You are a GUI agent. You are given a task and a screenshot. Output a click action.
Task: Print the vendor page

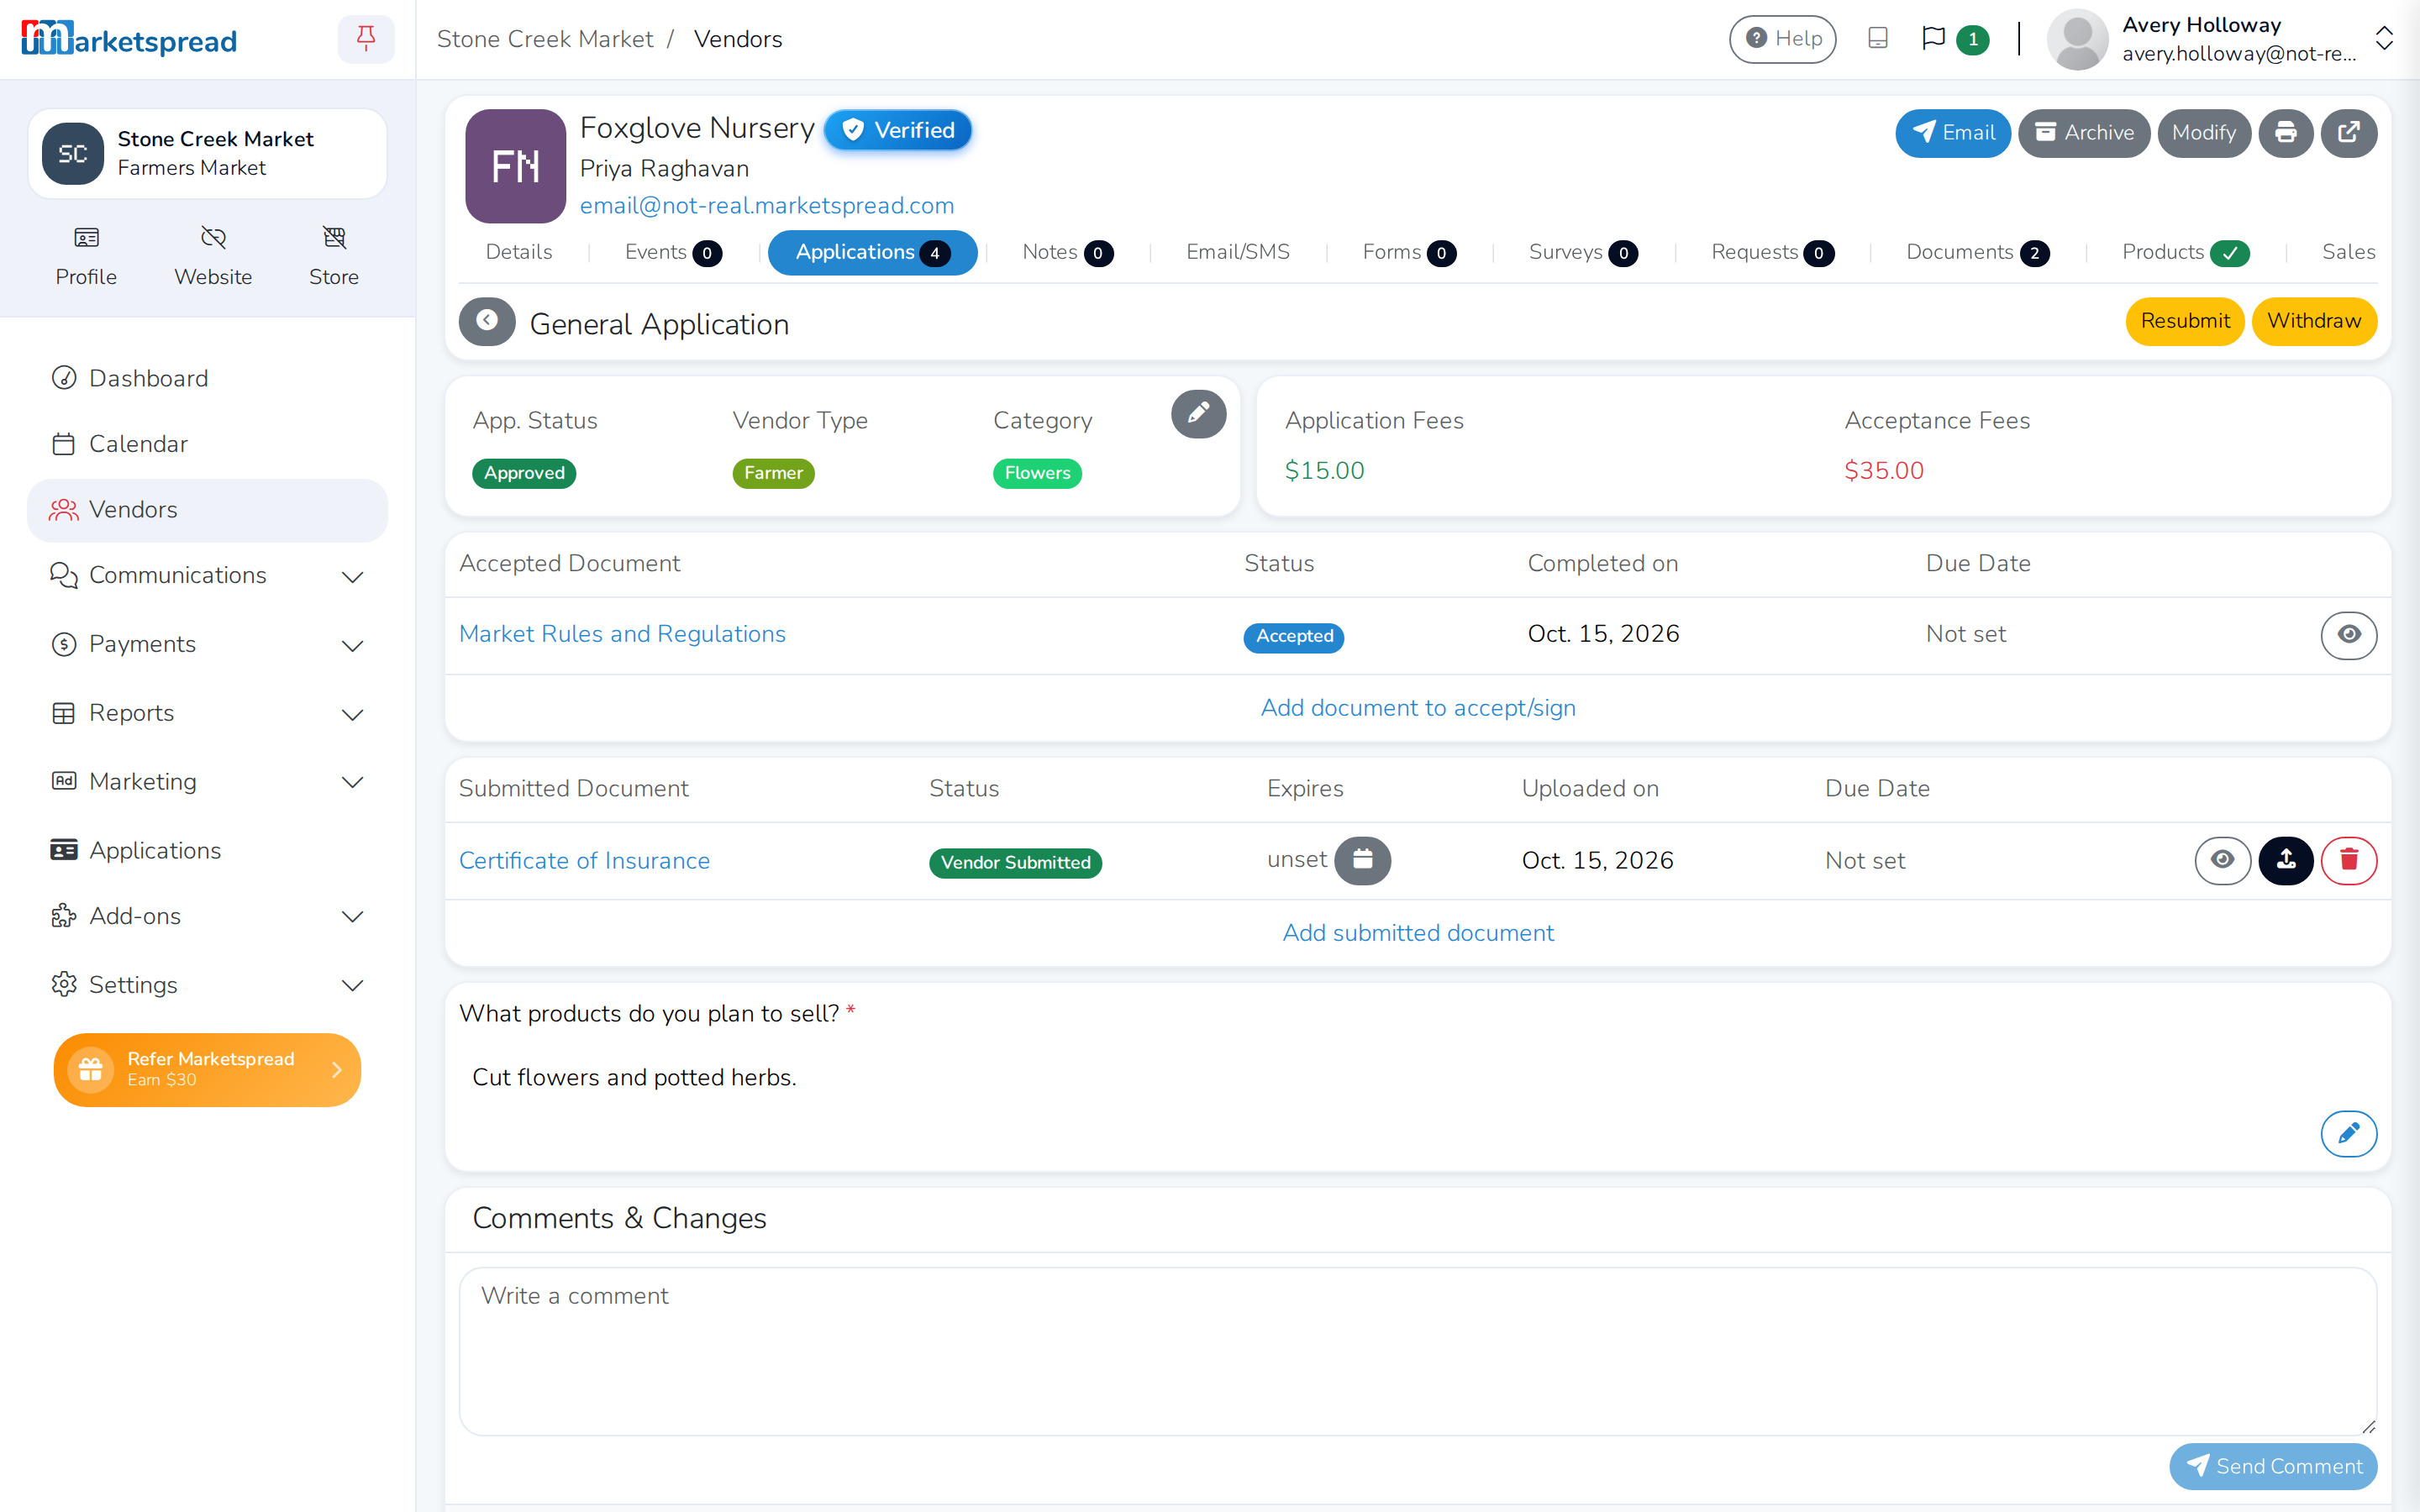coord(2285,133)
